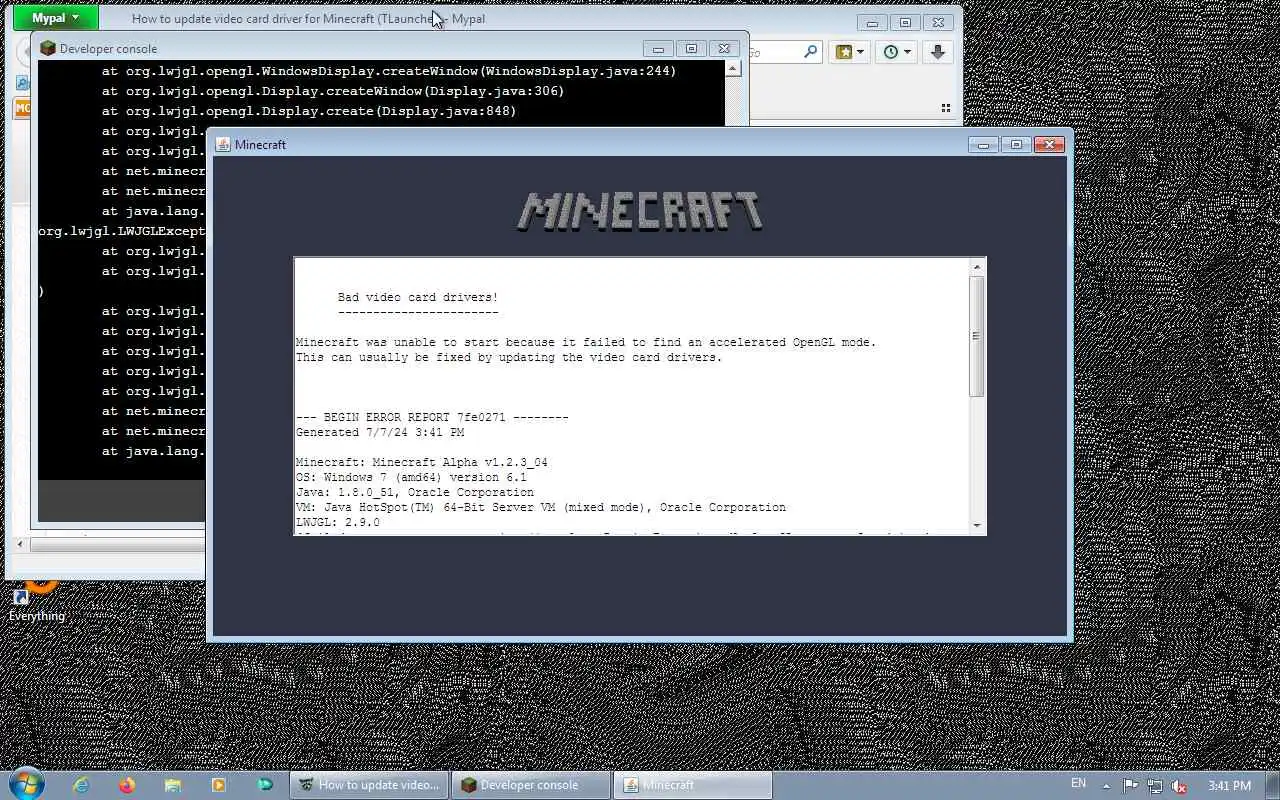This screenshot has height=800, width=1280.
Task: Open the Mypal application menu button
Action: click(56, 18)
